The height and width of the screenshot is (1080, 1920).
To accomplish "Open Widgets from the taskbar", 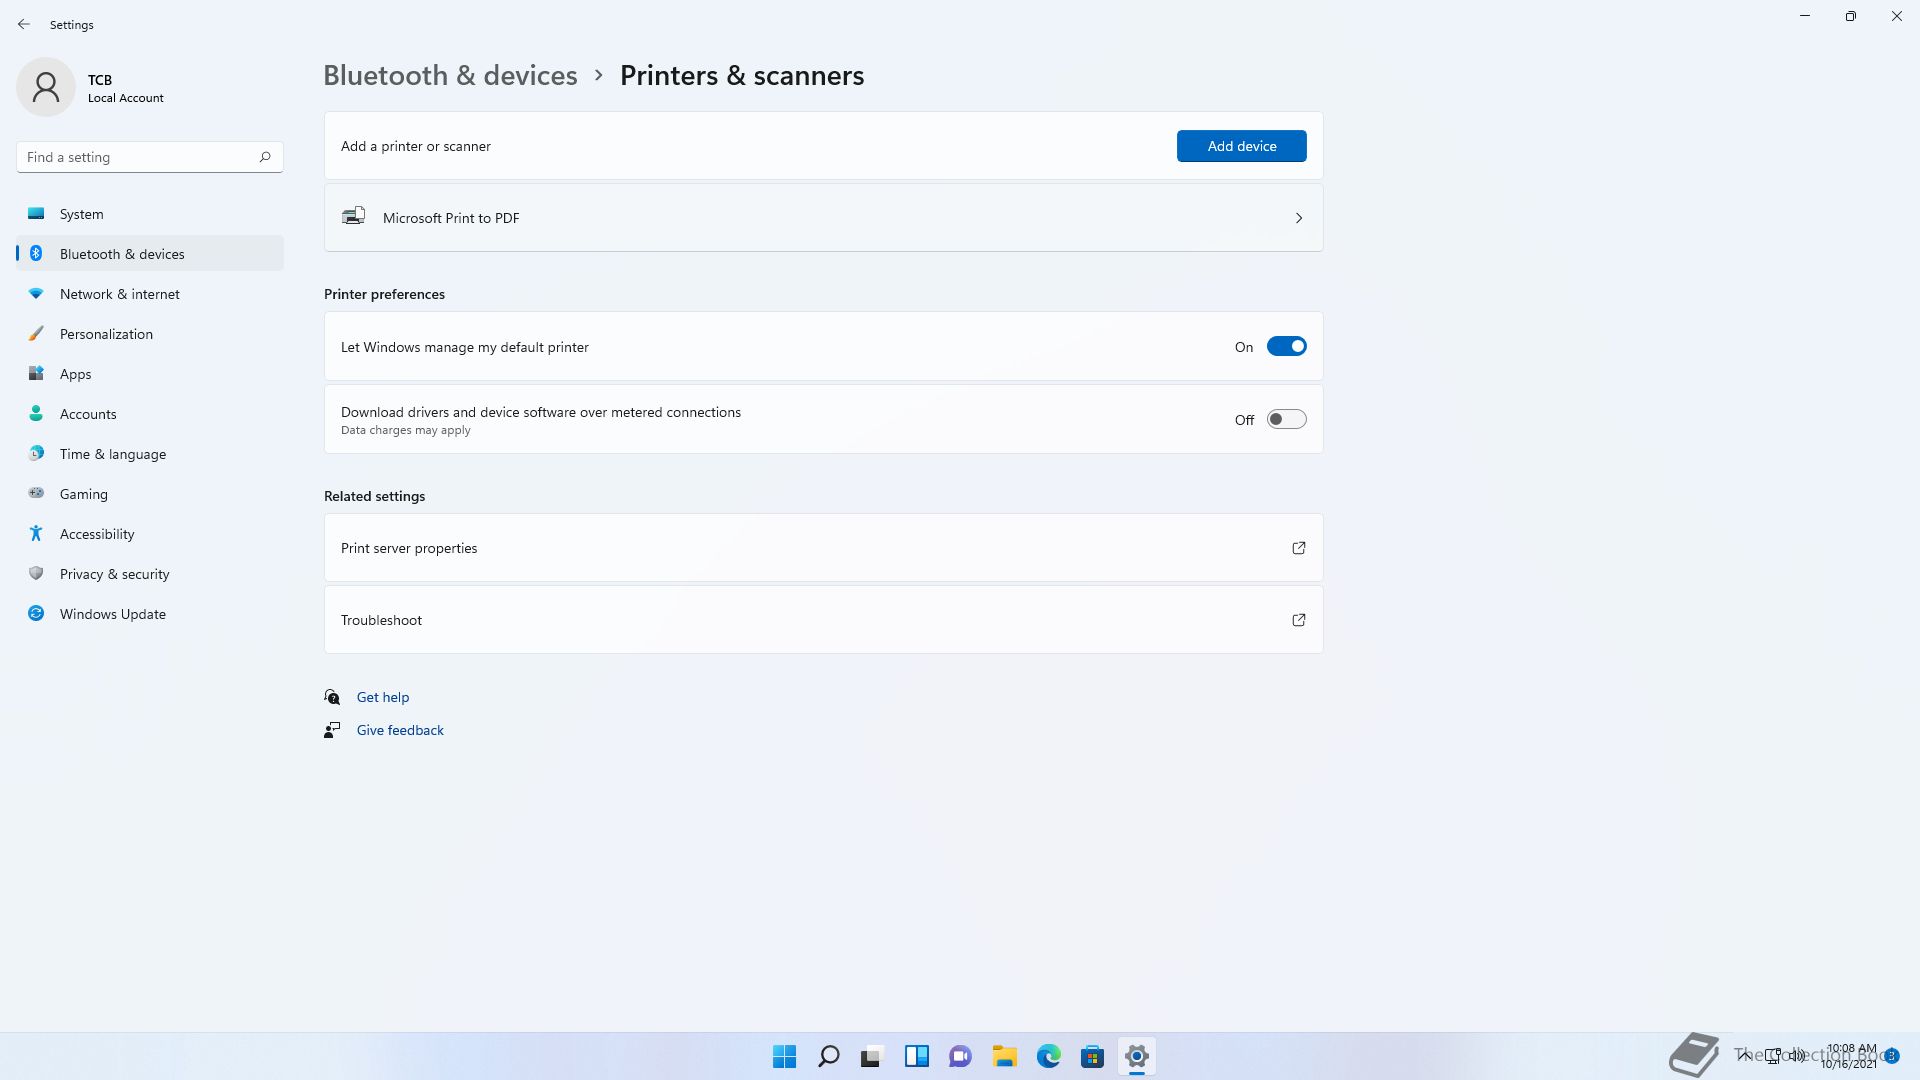I will (917, 1056).
